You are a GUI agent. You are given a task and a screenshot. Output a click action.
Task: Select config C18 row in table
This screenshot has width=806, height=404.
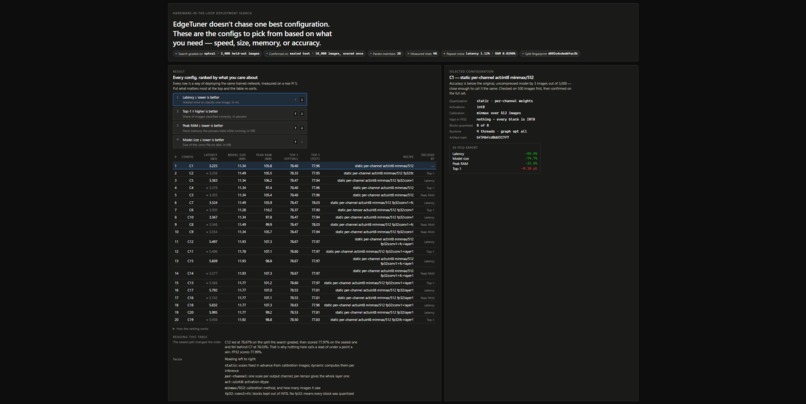[304, 305]
